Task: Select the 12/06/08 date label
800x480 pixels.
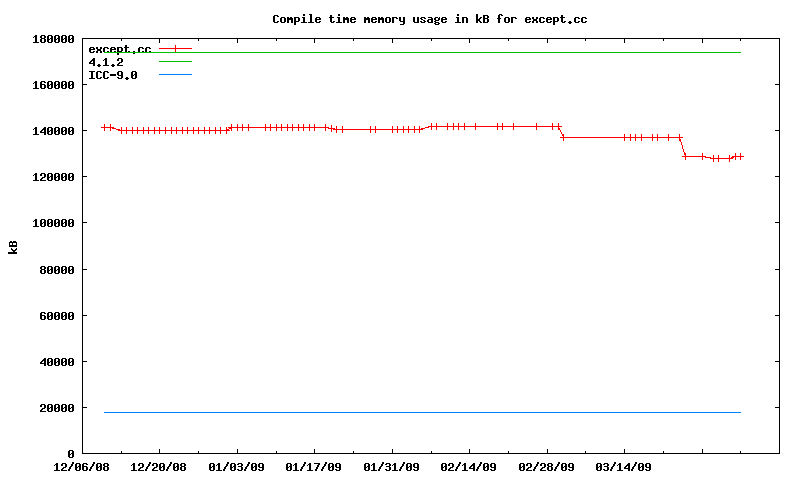Action: pyautogui.click(x=82, y=467)
